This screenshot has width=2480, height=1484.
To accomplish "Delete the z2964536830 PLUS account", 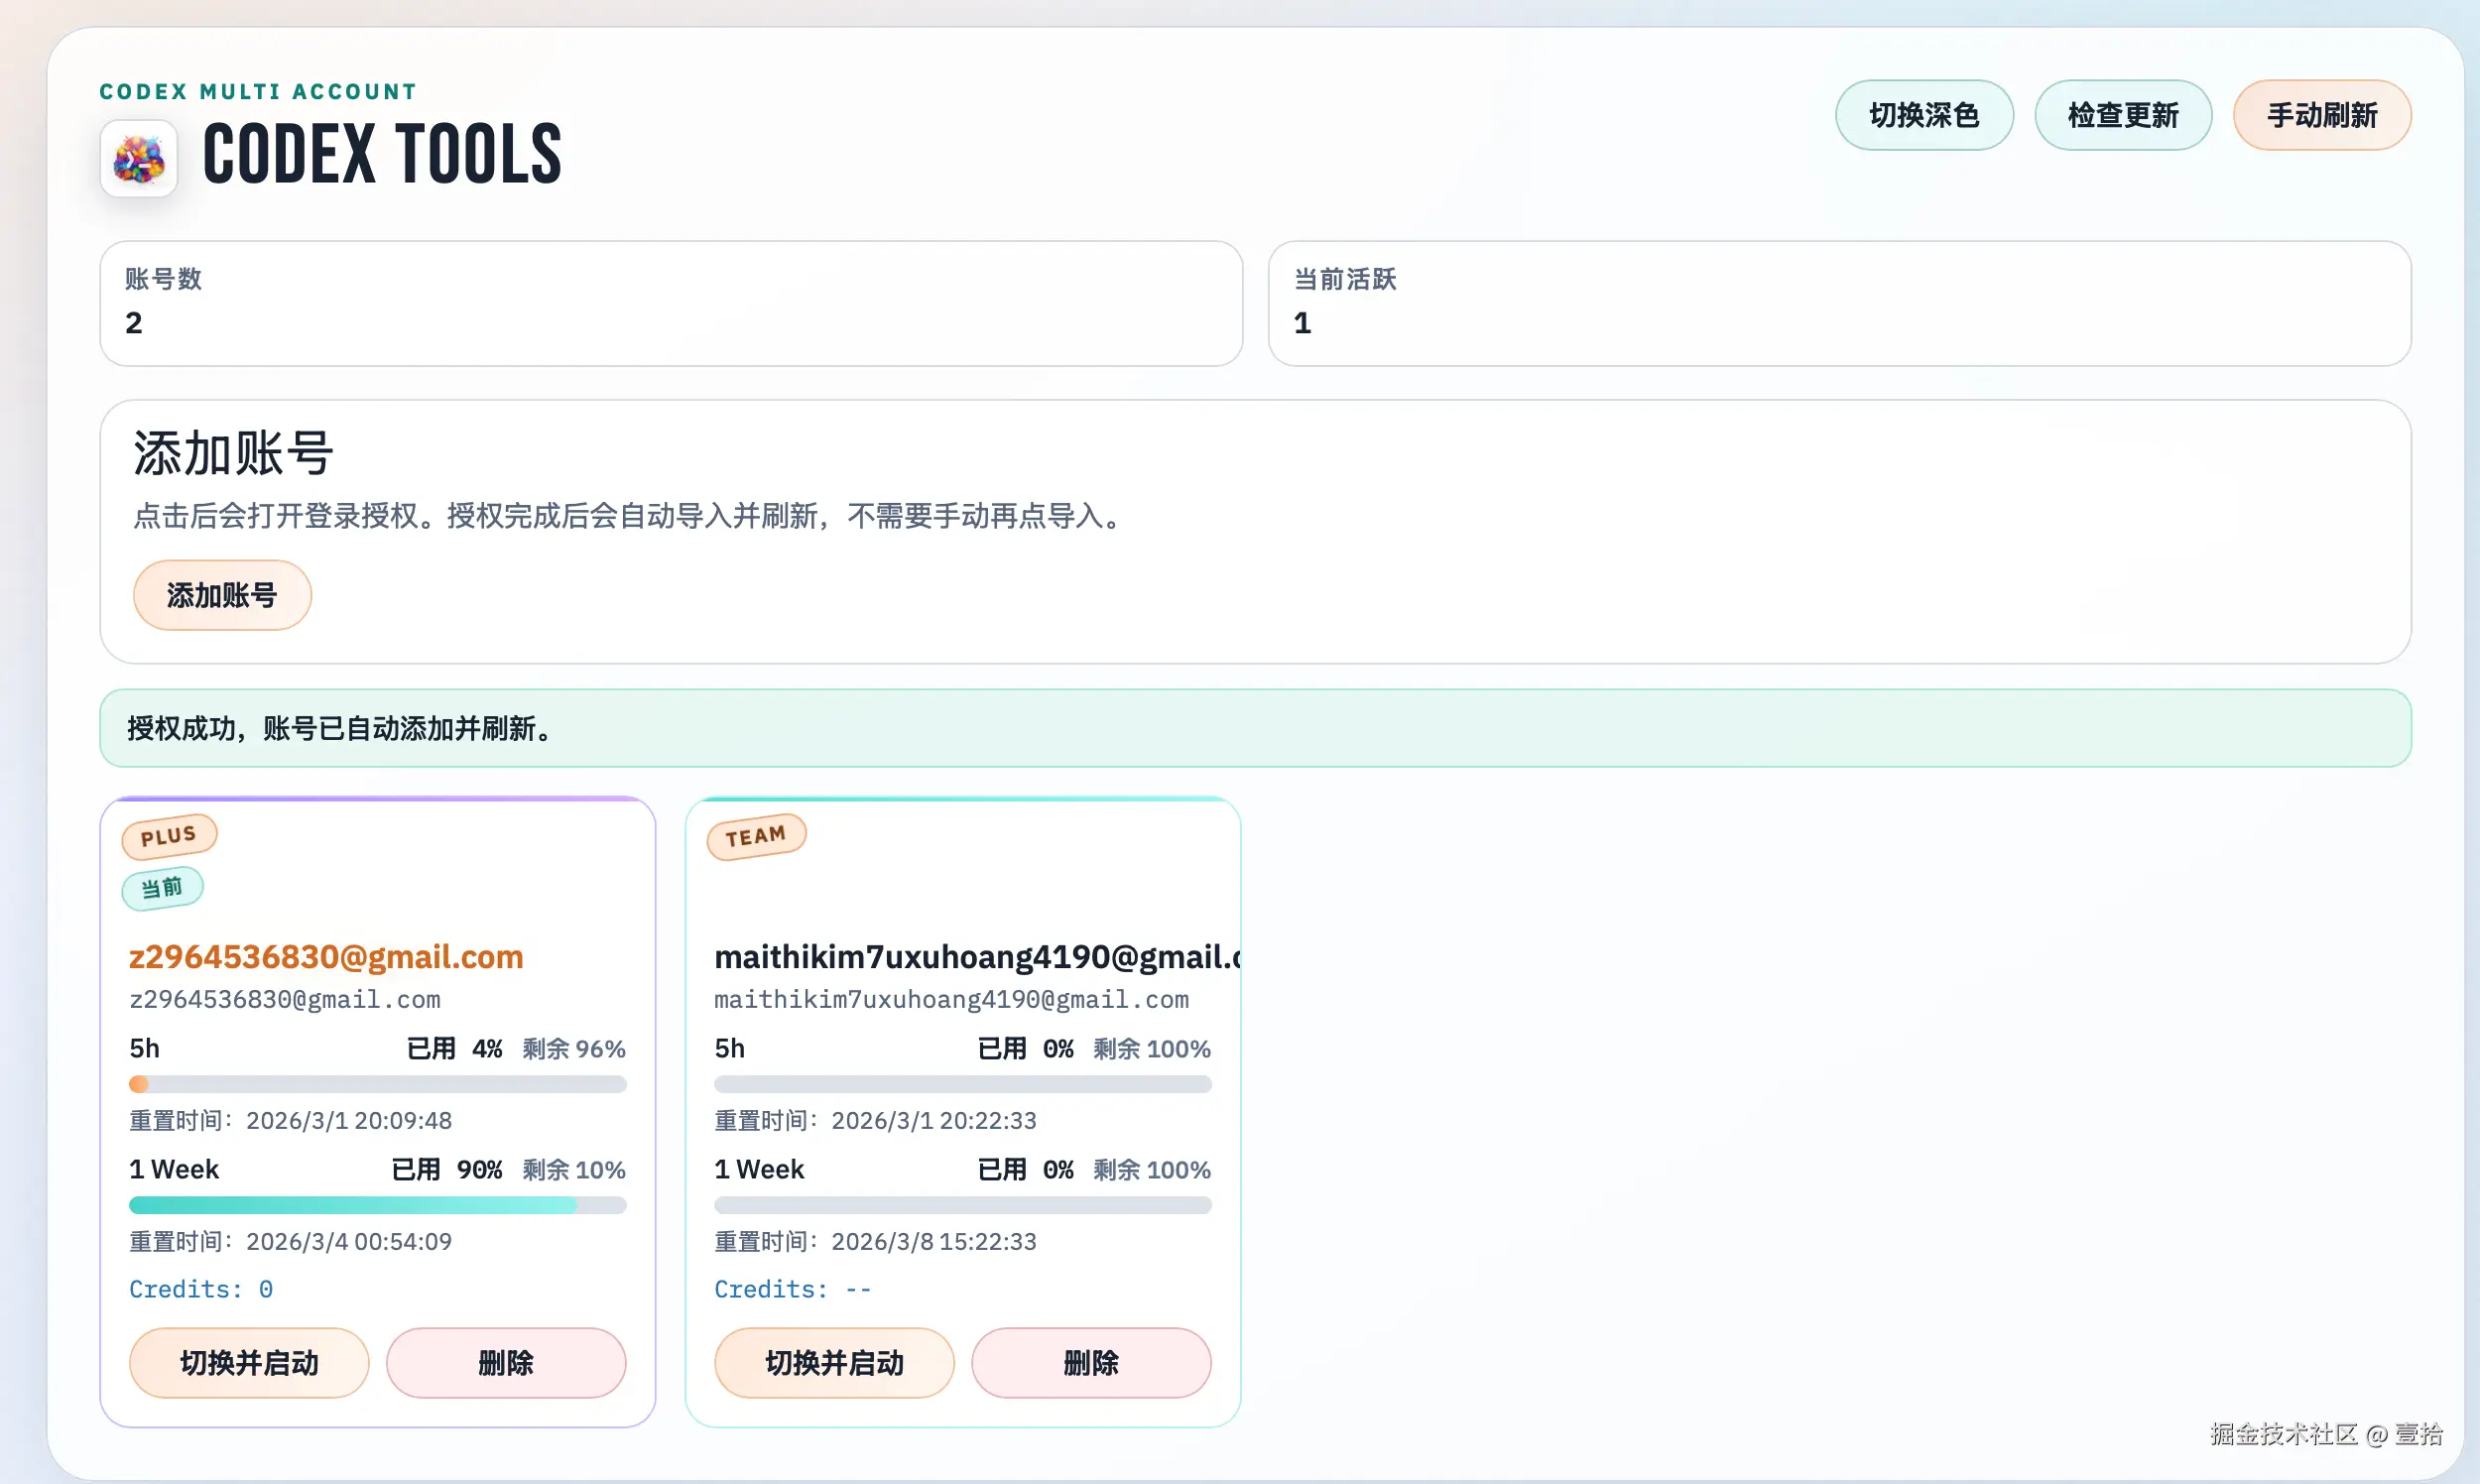I will point(506,1362).
